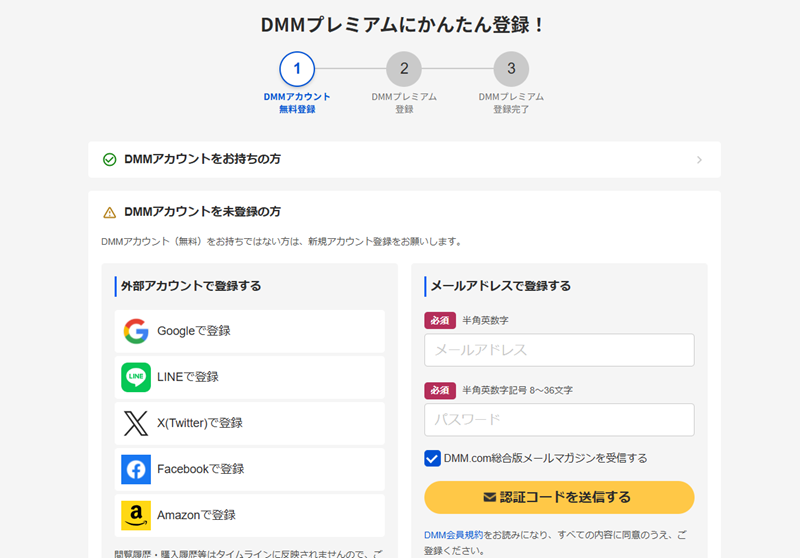Click the DMMアカウントを未登録の方 heading text

tap(203, 212)
